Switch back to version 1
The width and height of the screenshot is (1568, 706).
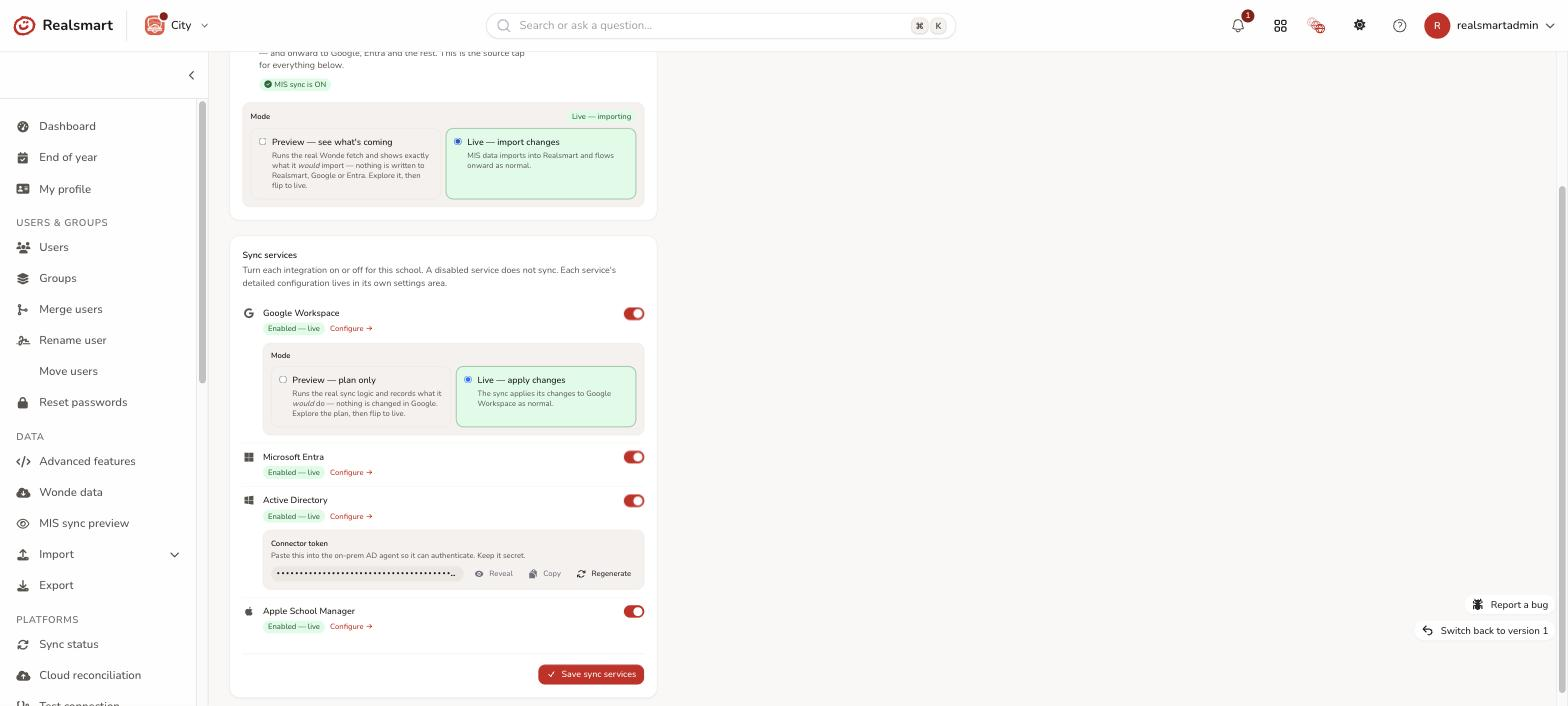click(x=1485, y=631)
